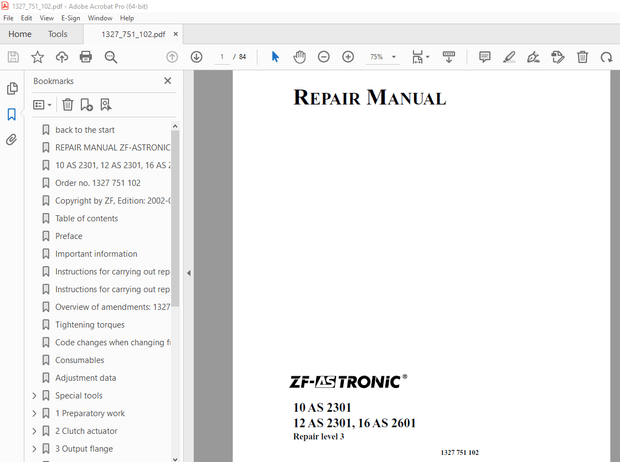The width and height of the screenshot is (620, 462).
Task: Expand the 3 Output flange bookmark
Action: pyautogui.click(x=34, y=449)
